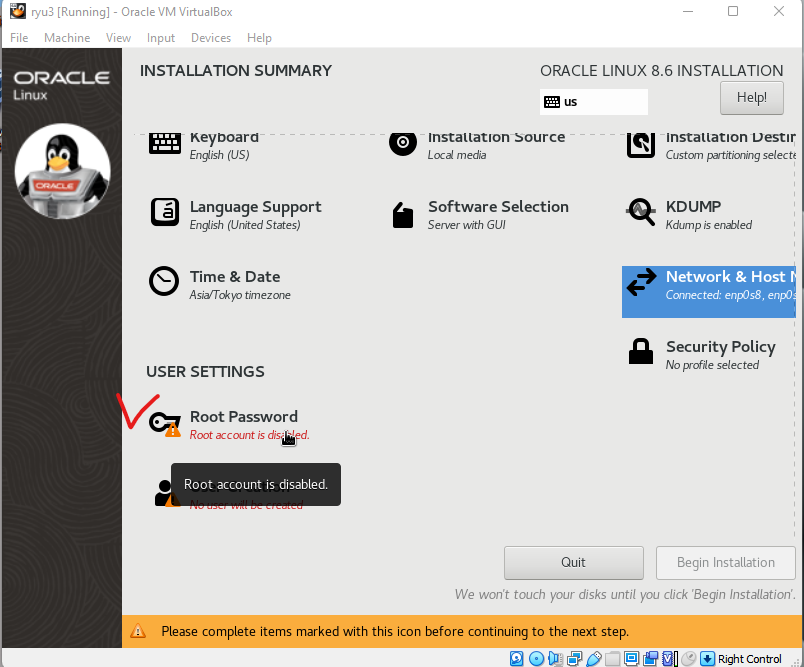Image resolution: width=804 pixels, height=667 pixels.
Task: Click the Software Selection package icon
Action: coord(403,214)
